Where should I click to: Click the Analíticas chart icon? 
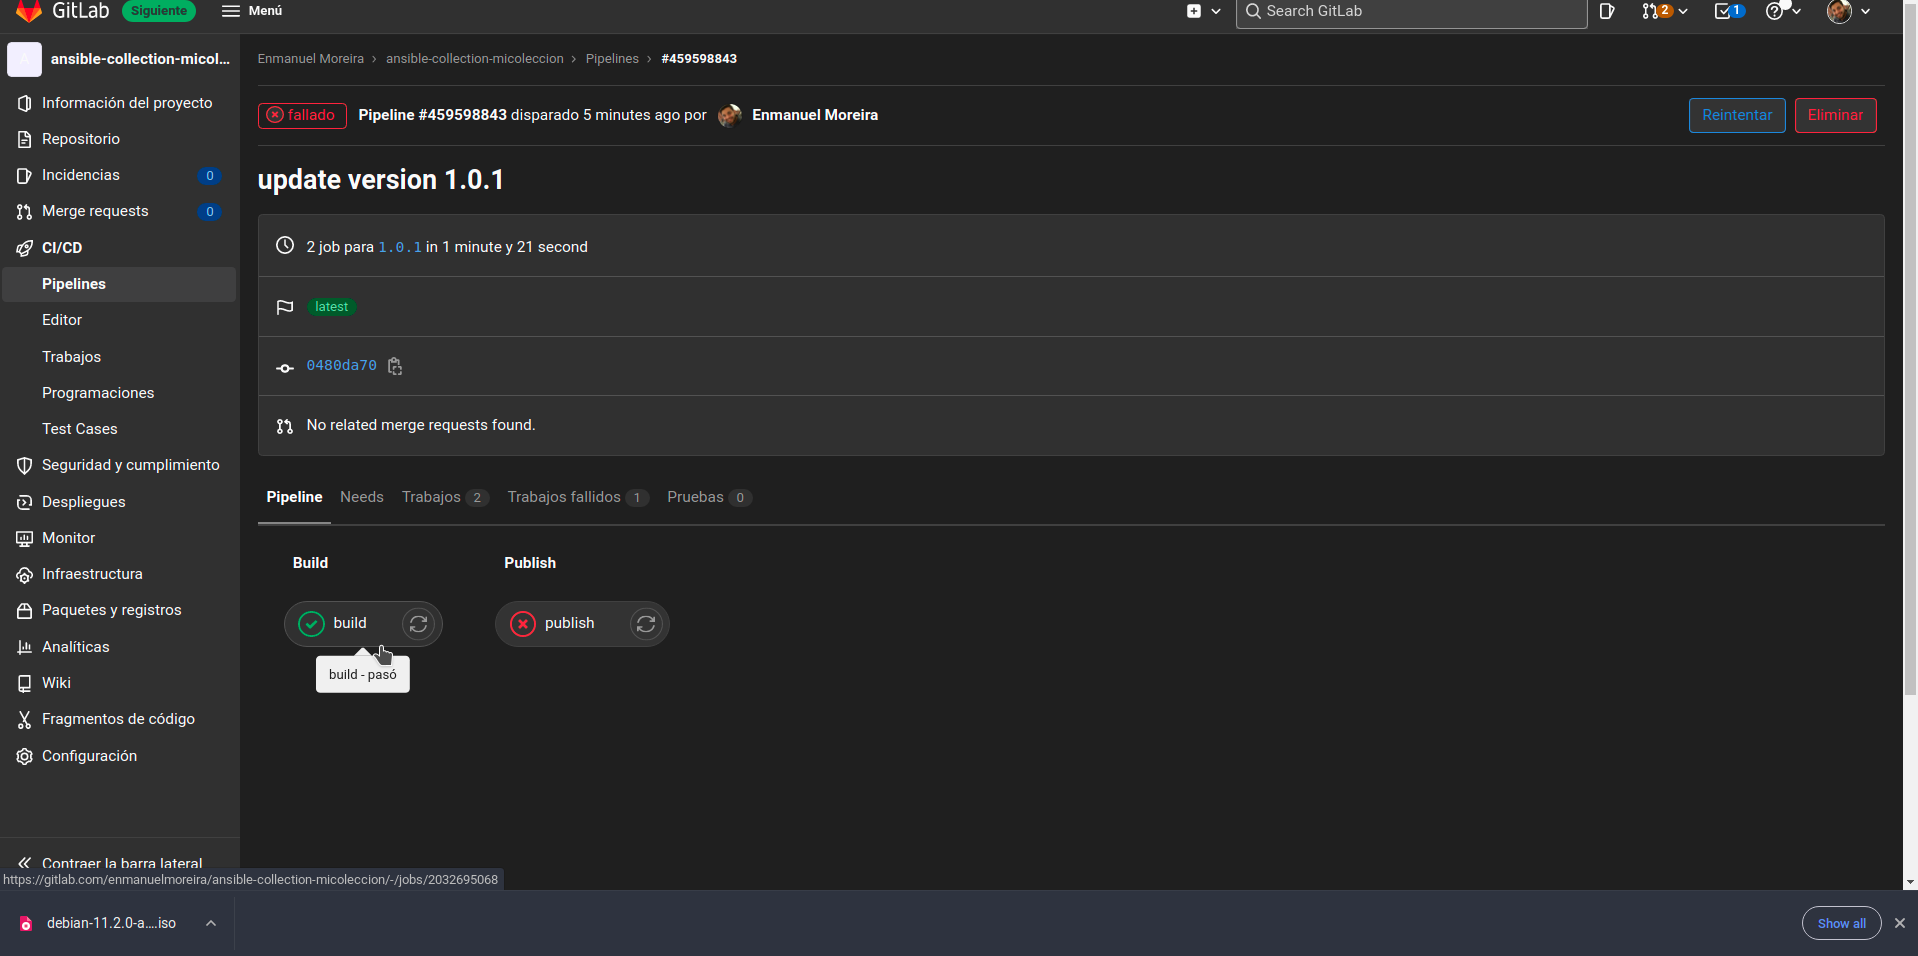pyautogui.click(x=24, y=647)
